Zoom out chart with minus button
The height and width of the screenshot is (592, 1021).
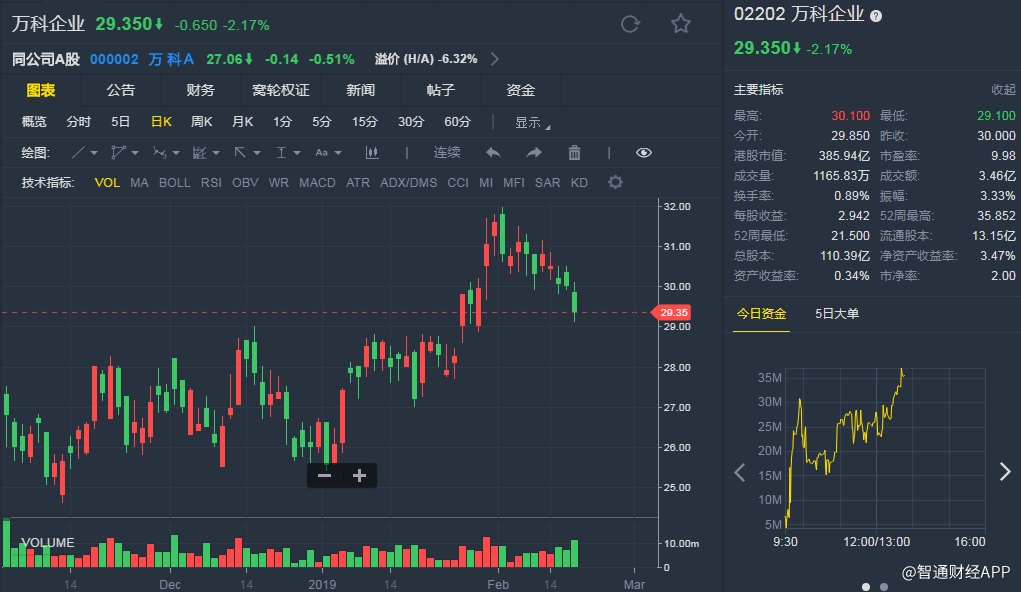click(324, 476)
